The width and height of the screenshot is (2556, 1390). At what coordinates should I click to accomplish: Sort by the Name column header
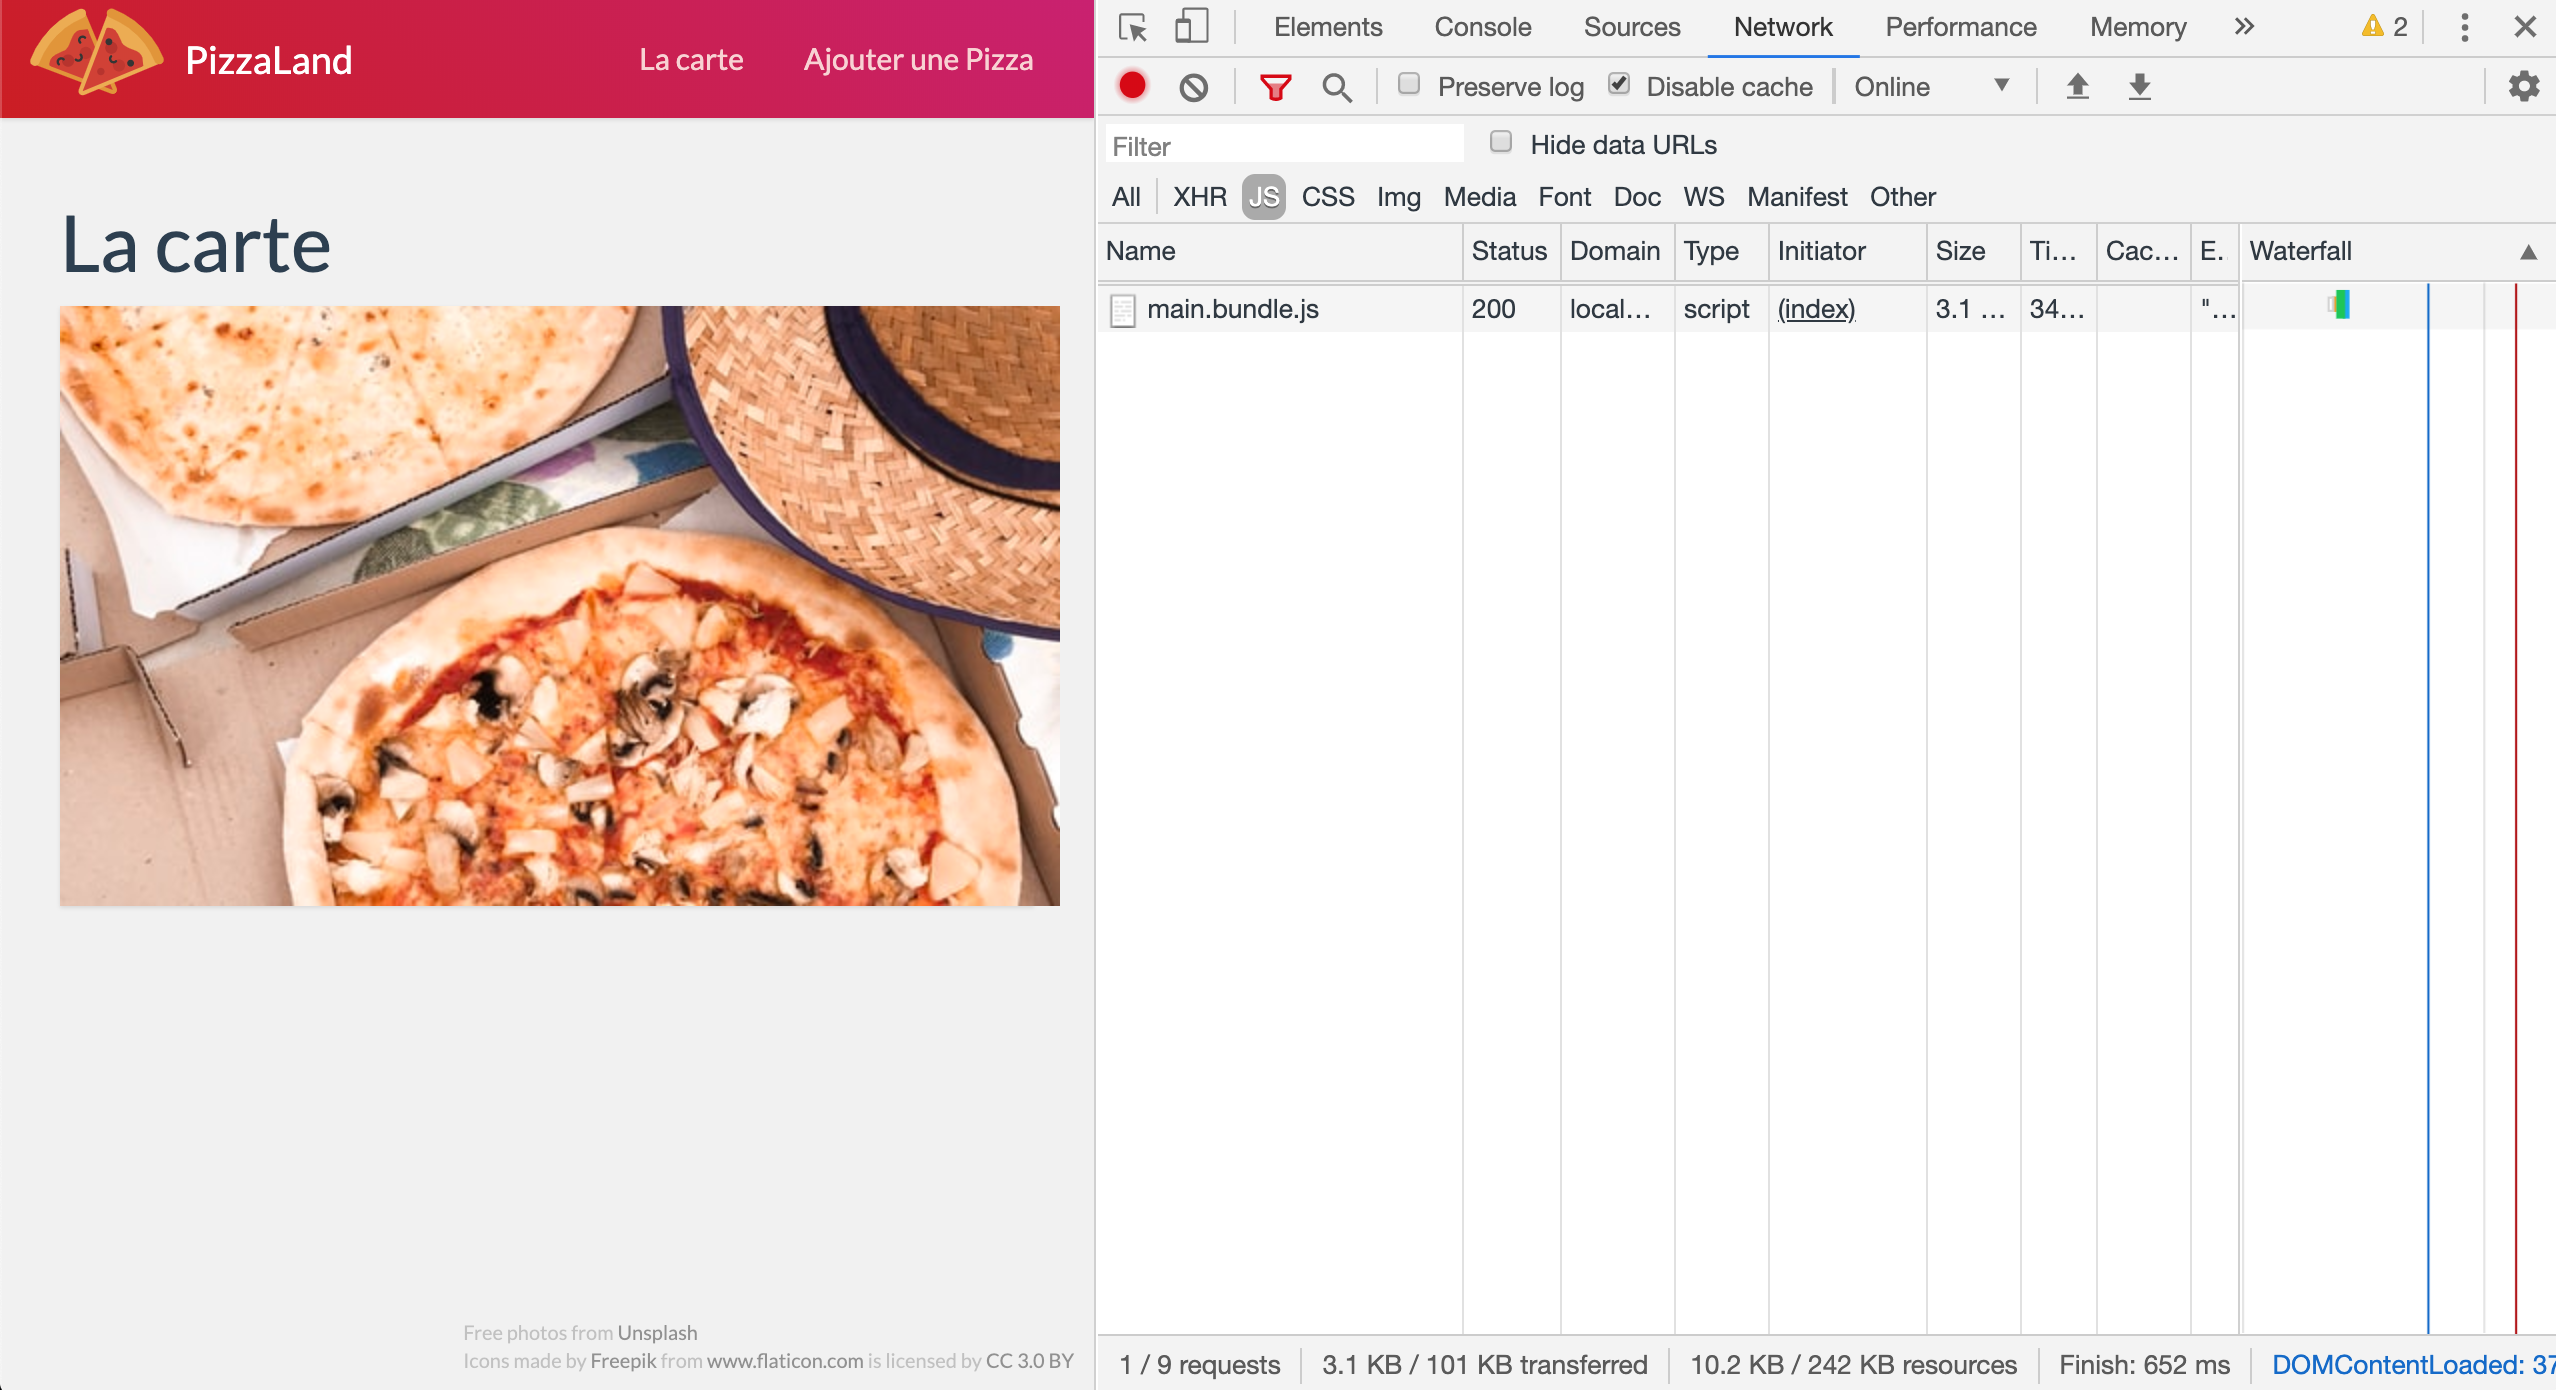pyautogui.click(x=1281, y=251)
